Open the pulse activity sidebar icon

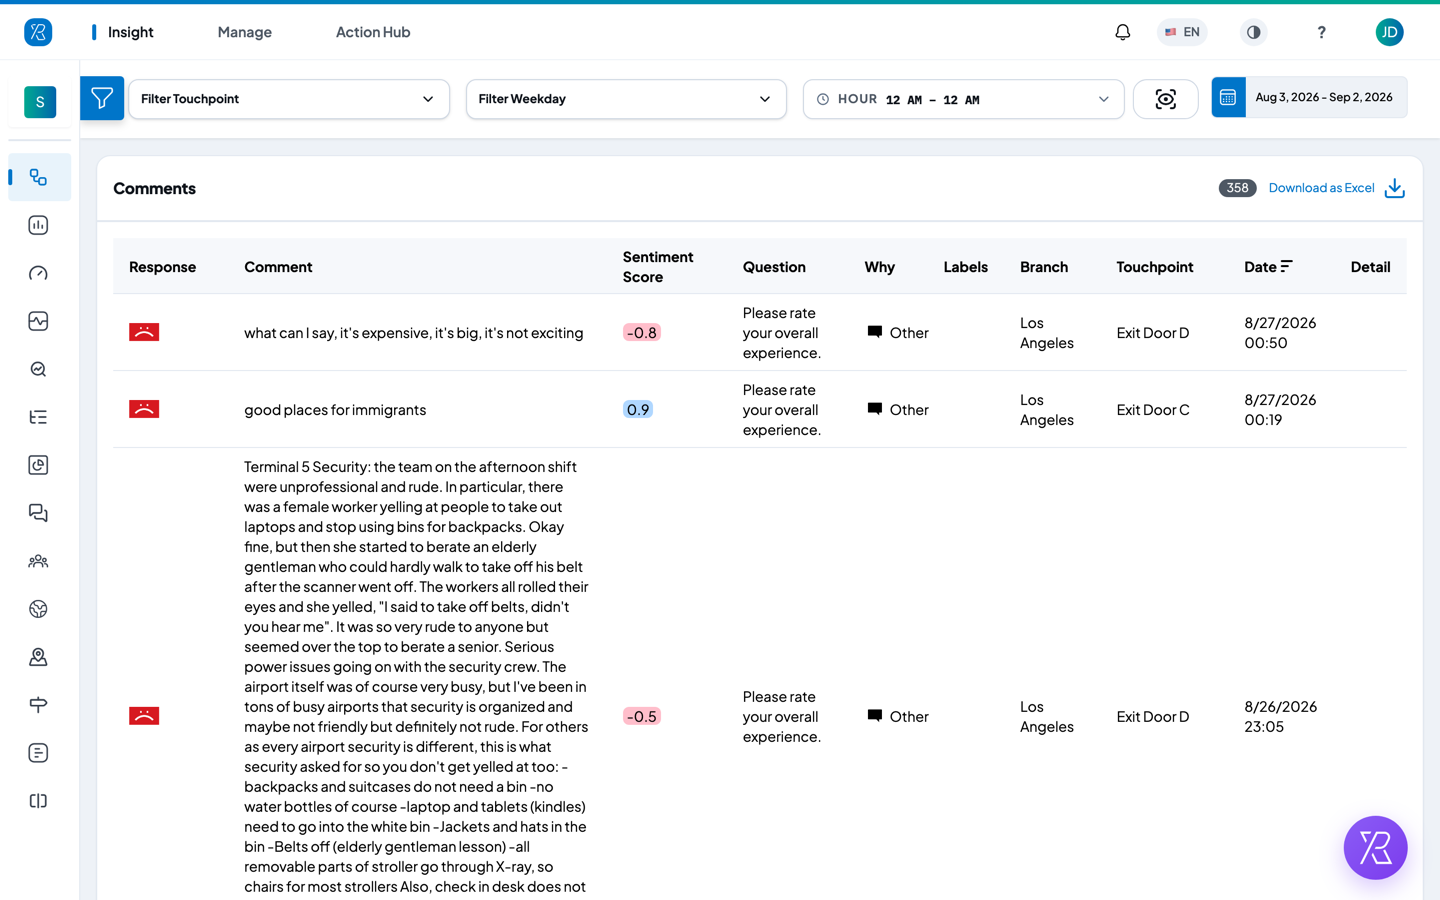click(39, 321)
